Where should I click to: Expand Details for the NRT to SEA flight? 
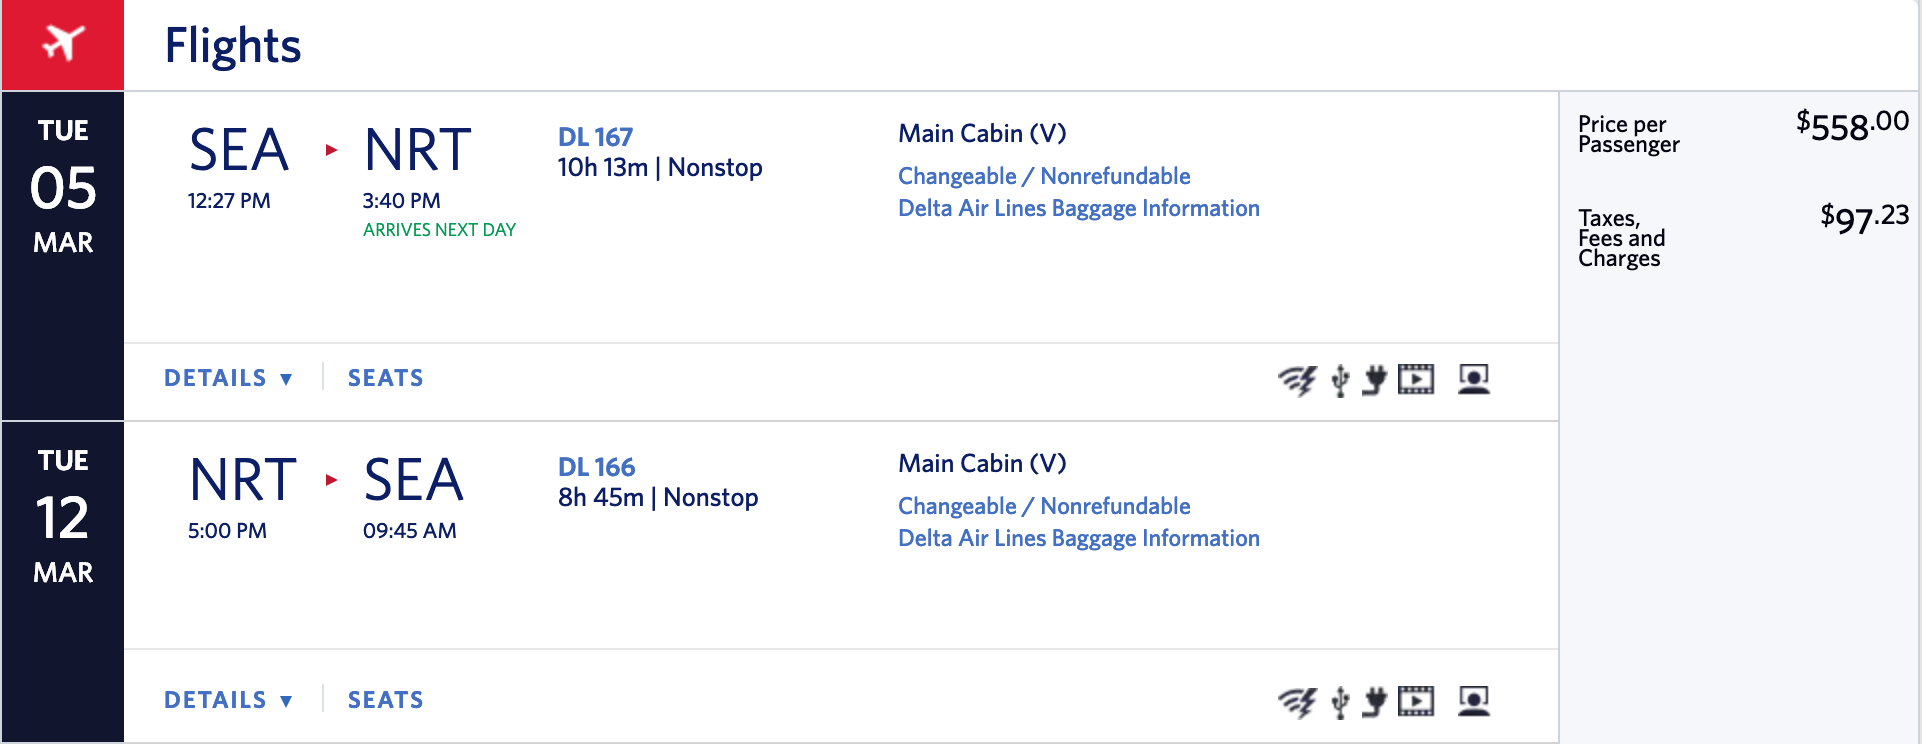click(x=228, y=700)
